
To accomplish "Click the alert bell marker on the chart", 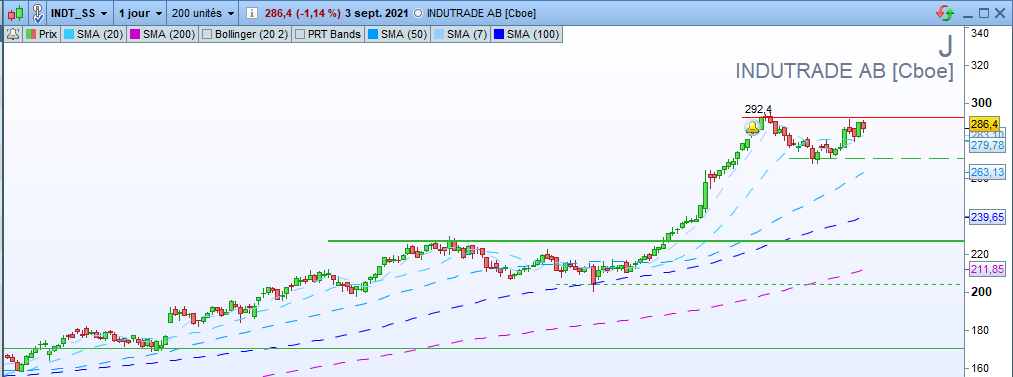I will 752,128.
